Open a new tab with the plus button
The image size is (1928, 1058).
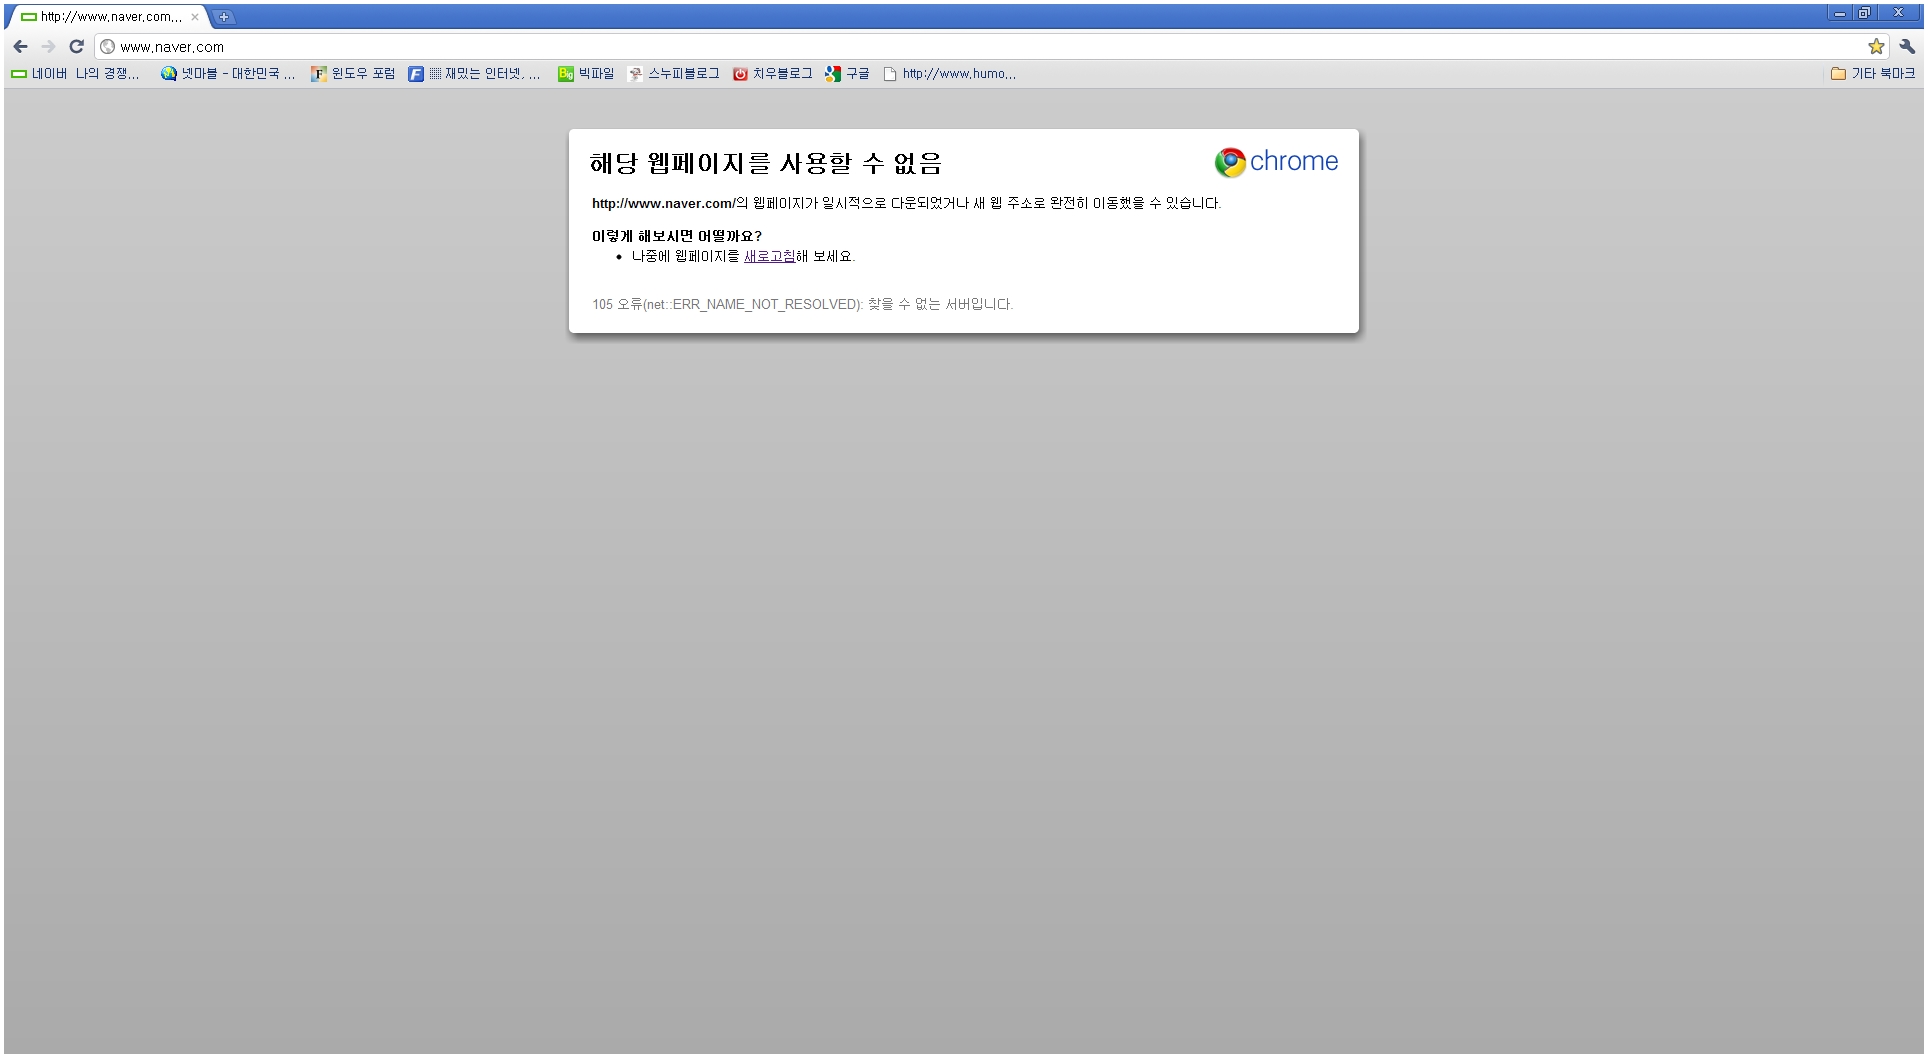pyautogui.click(x=224, y=17)
